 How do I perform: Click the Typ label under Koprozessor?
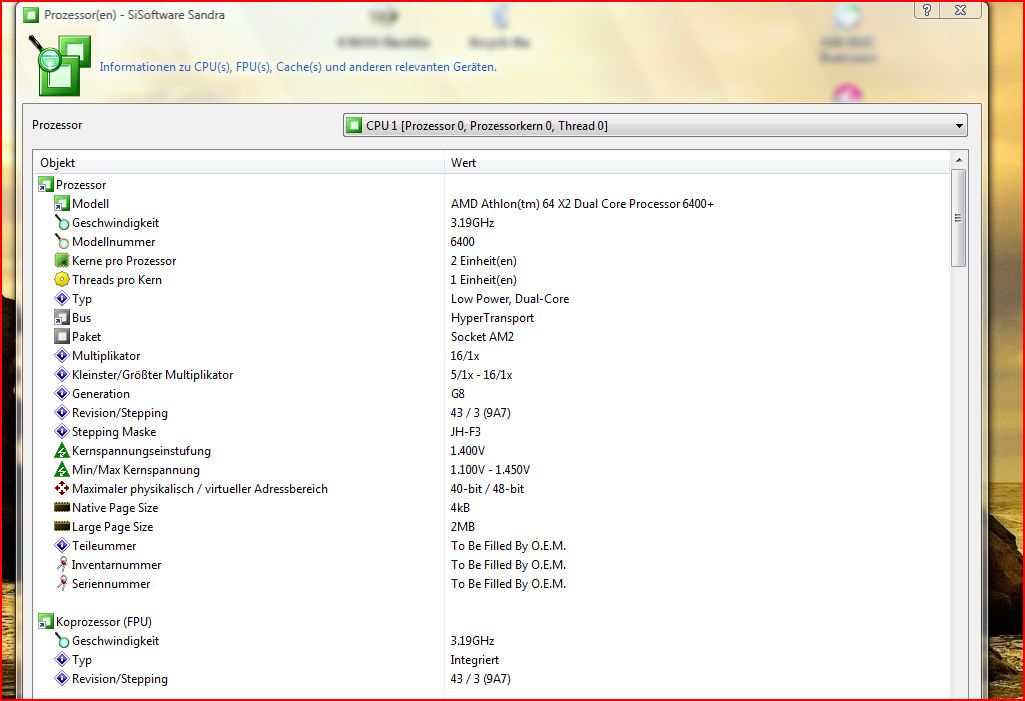click(x=82, y=660)
